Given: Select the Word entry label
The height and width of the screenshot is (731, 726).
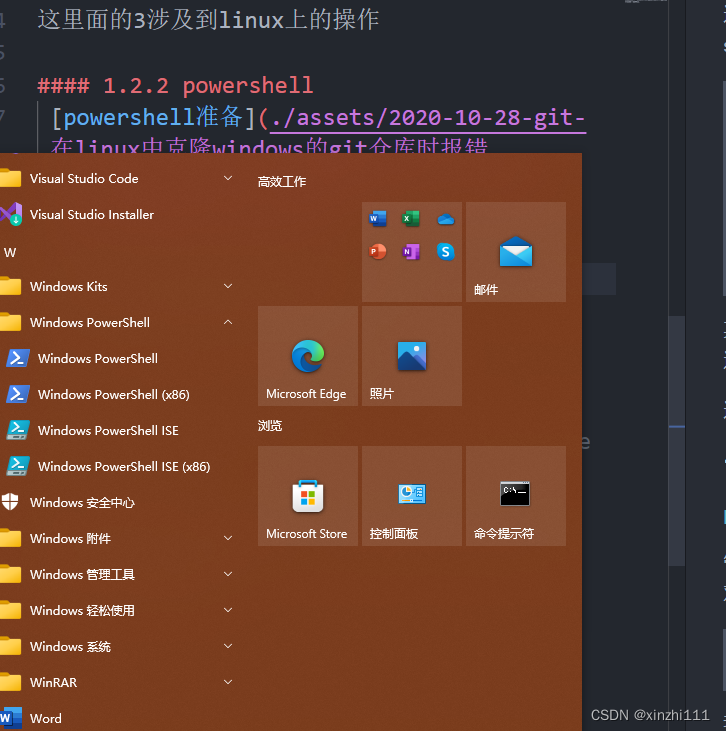Looking at the screenshot, I should click(46, 718).
